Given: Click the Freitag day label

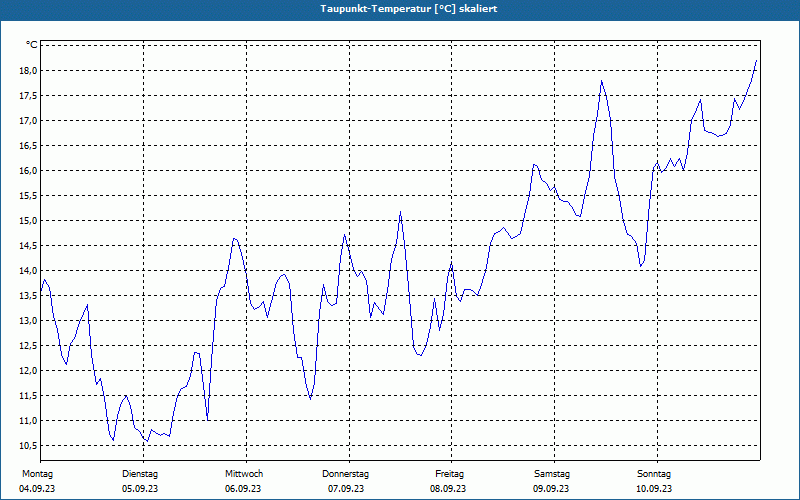Looking at the screenshot, I should coord(449,474).
